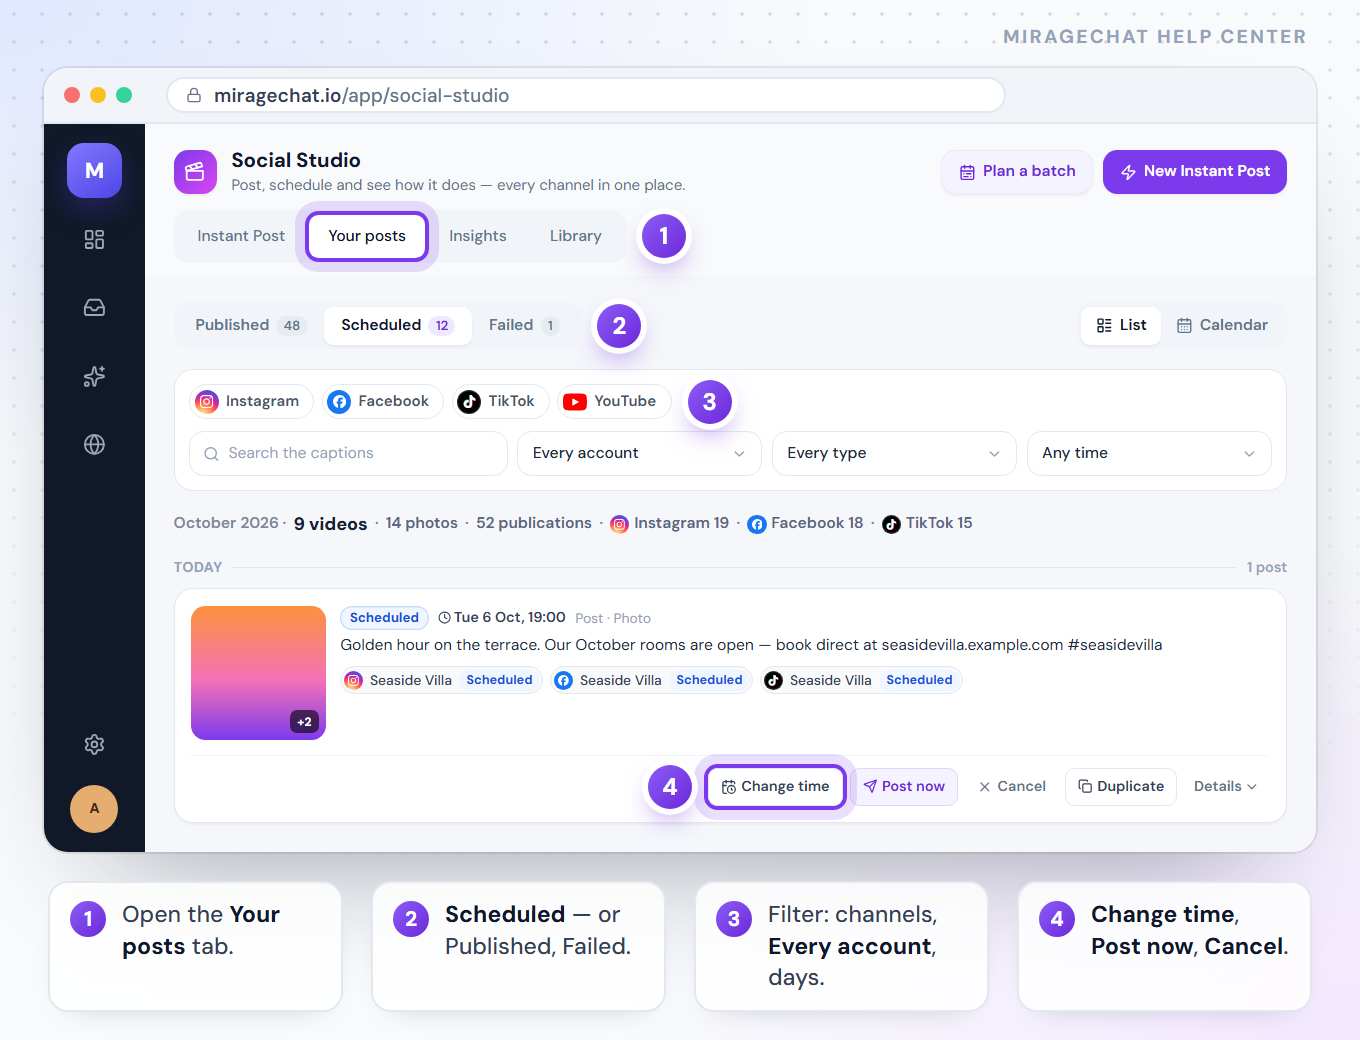Click the Facebook Seaside Villa account chip

[651, 680]
